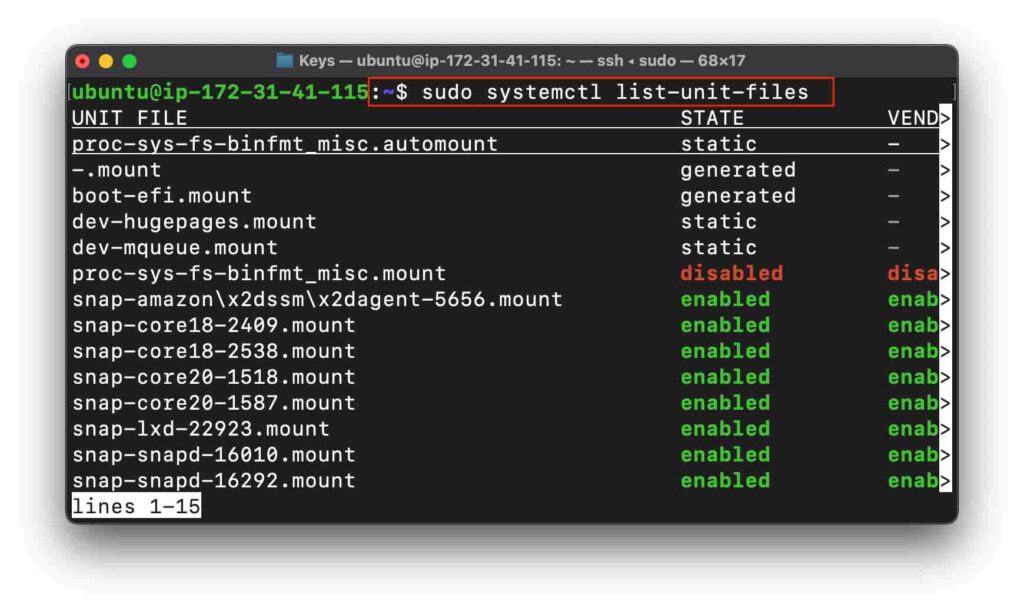Click the STATE column header
Screen dimensions: 1024x611
click(712, 119)
